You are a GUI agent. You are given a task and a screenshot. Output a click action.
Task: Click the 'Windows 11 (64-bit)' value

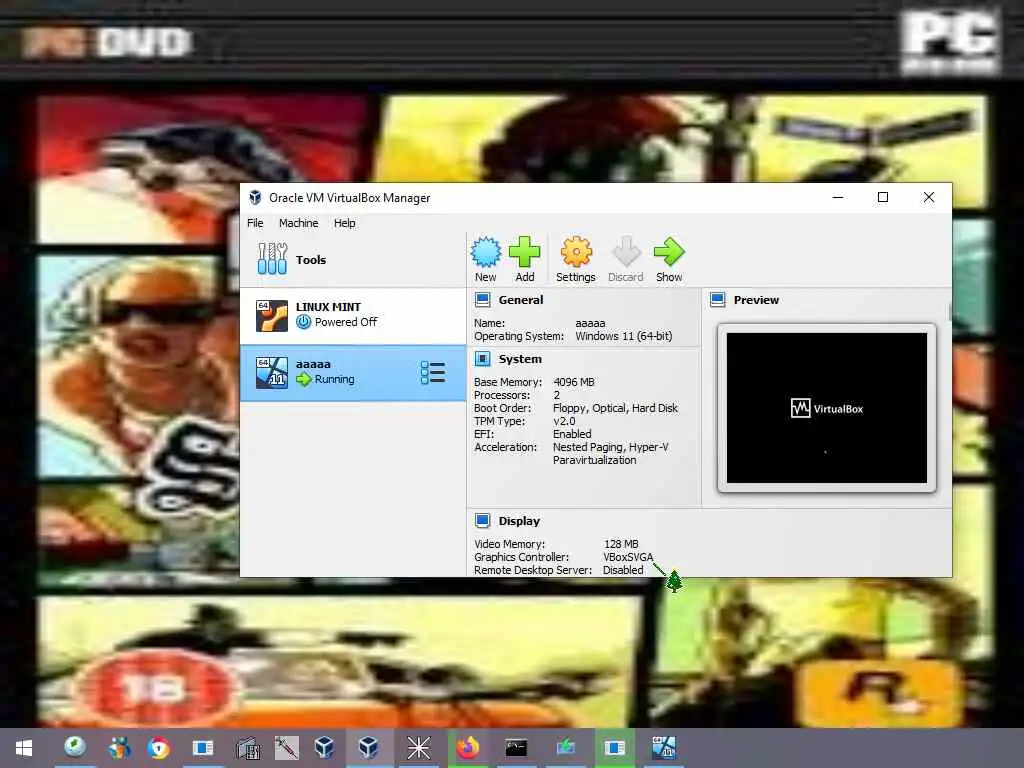click(x=624, y=336)
